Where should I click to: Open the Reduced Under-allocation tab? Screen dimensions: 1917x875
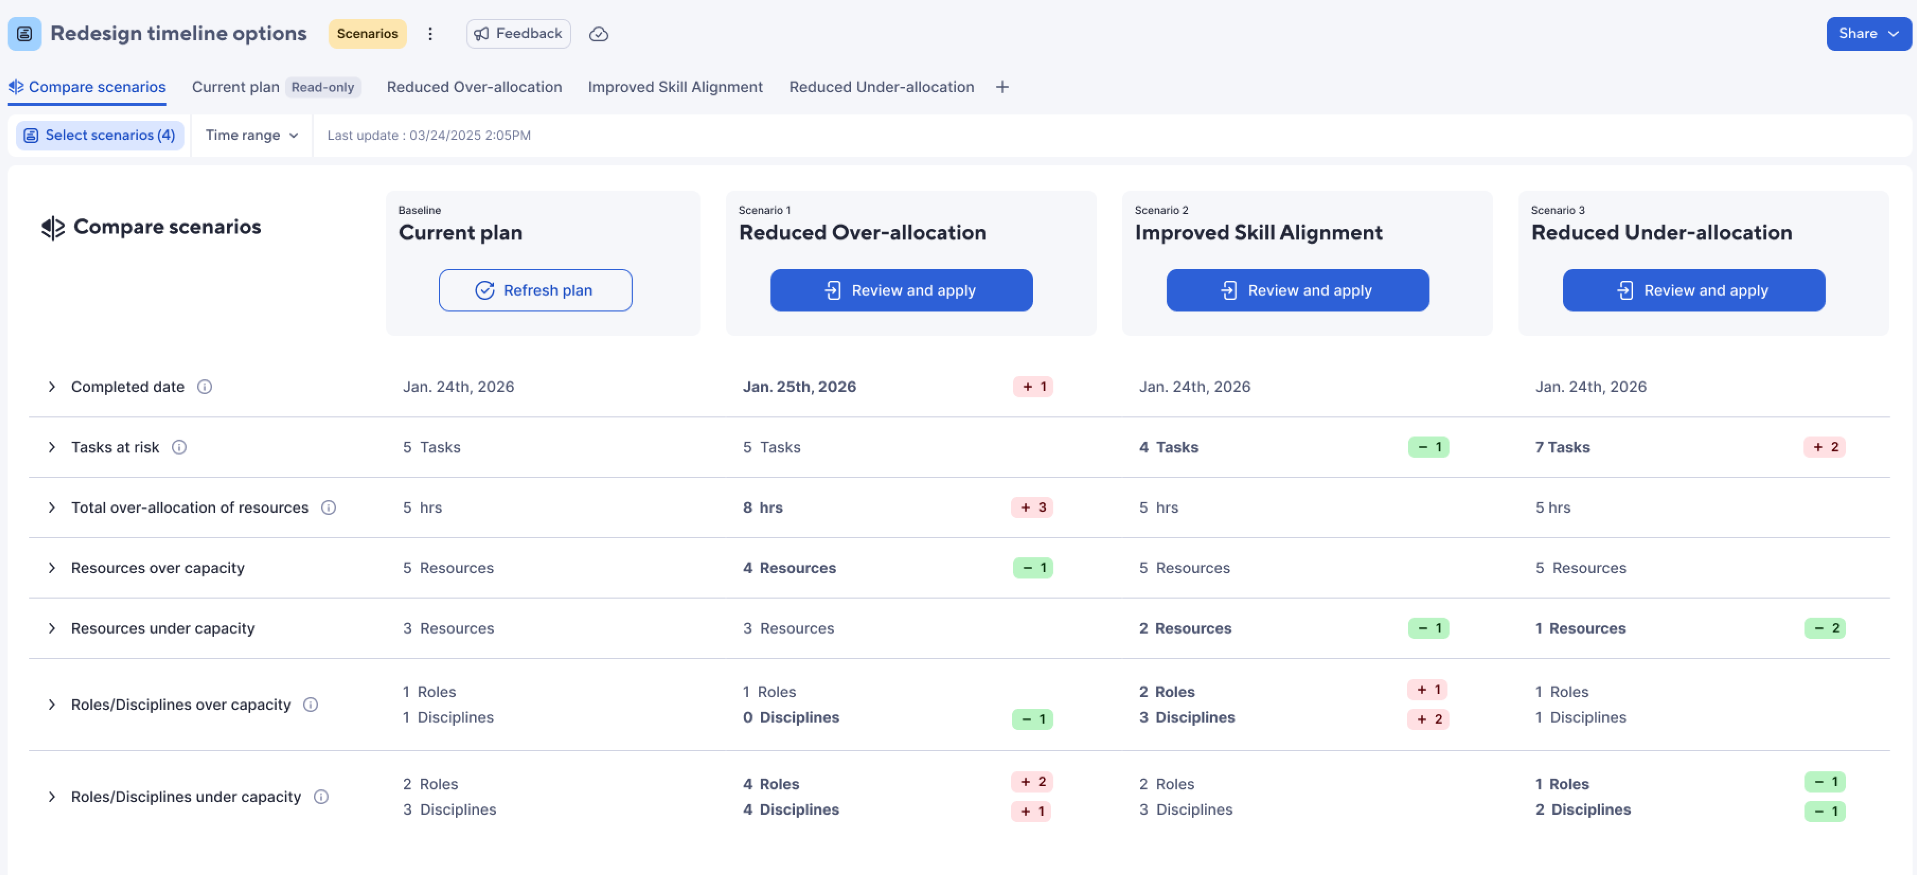(882, 87)
